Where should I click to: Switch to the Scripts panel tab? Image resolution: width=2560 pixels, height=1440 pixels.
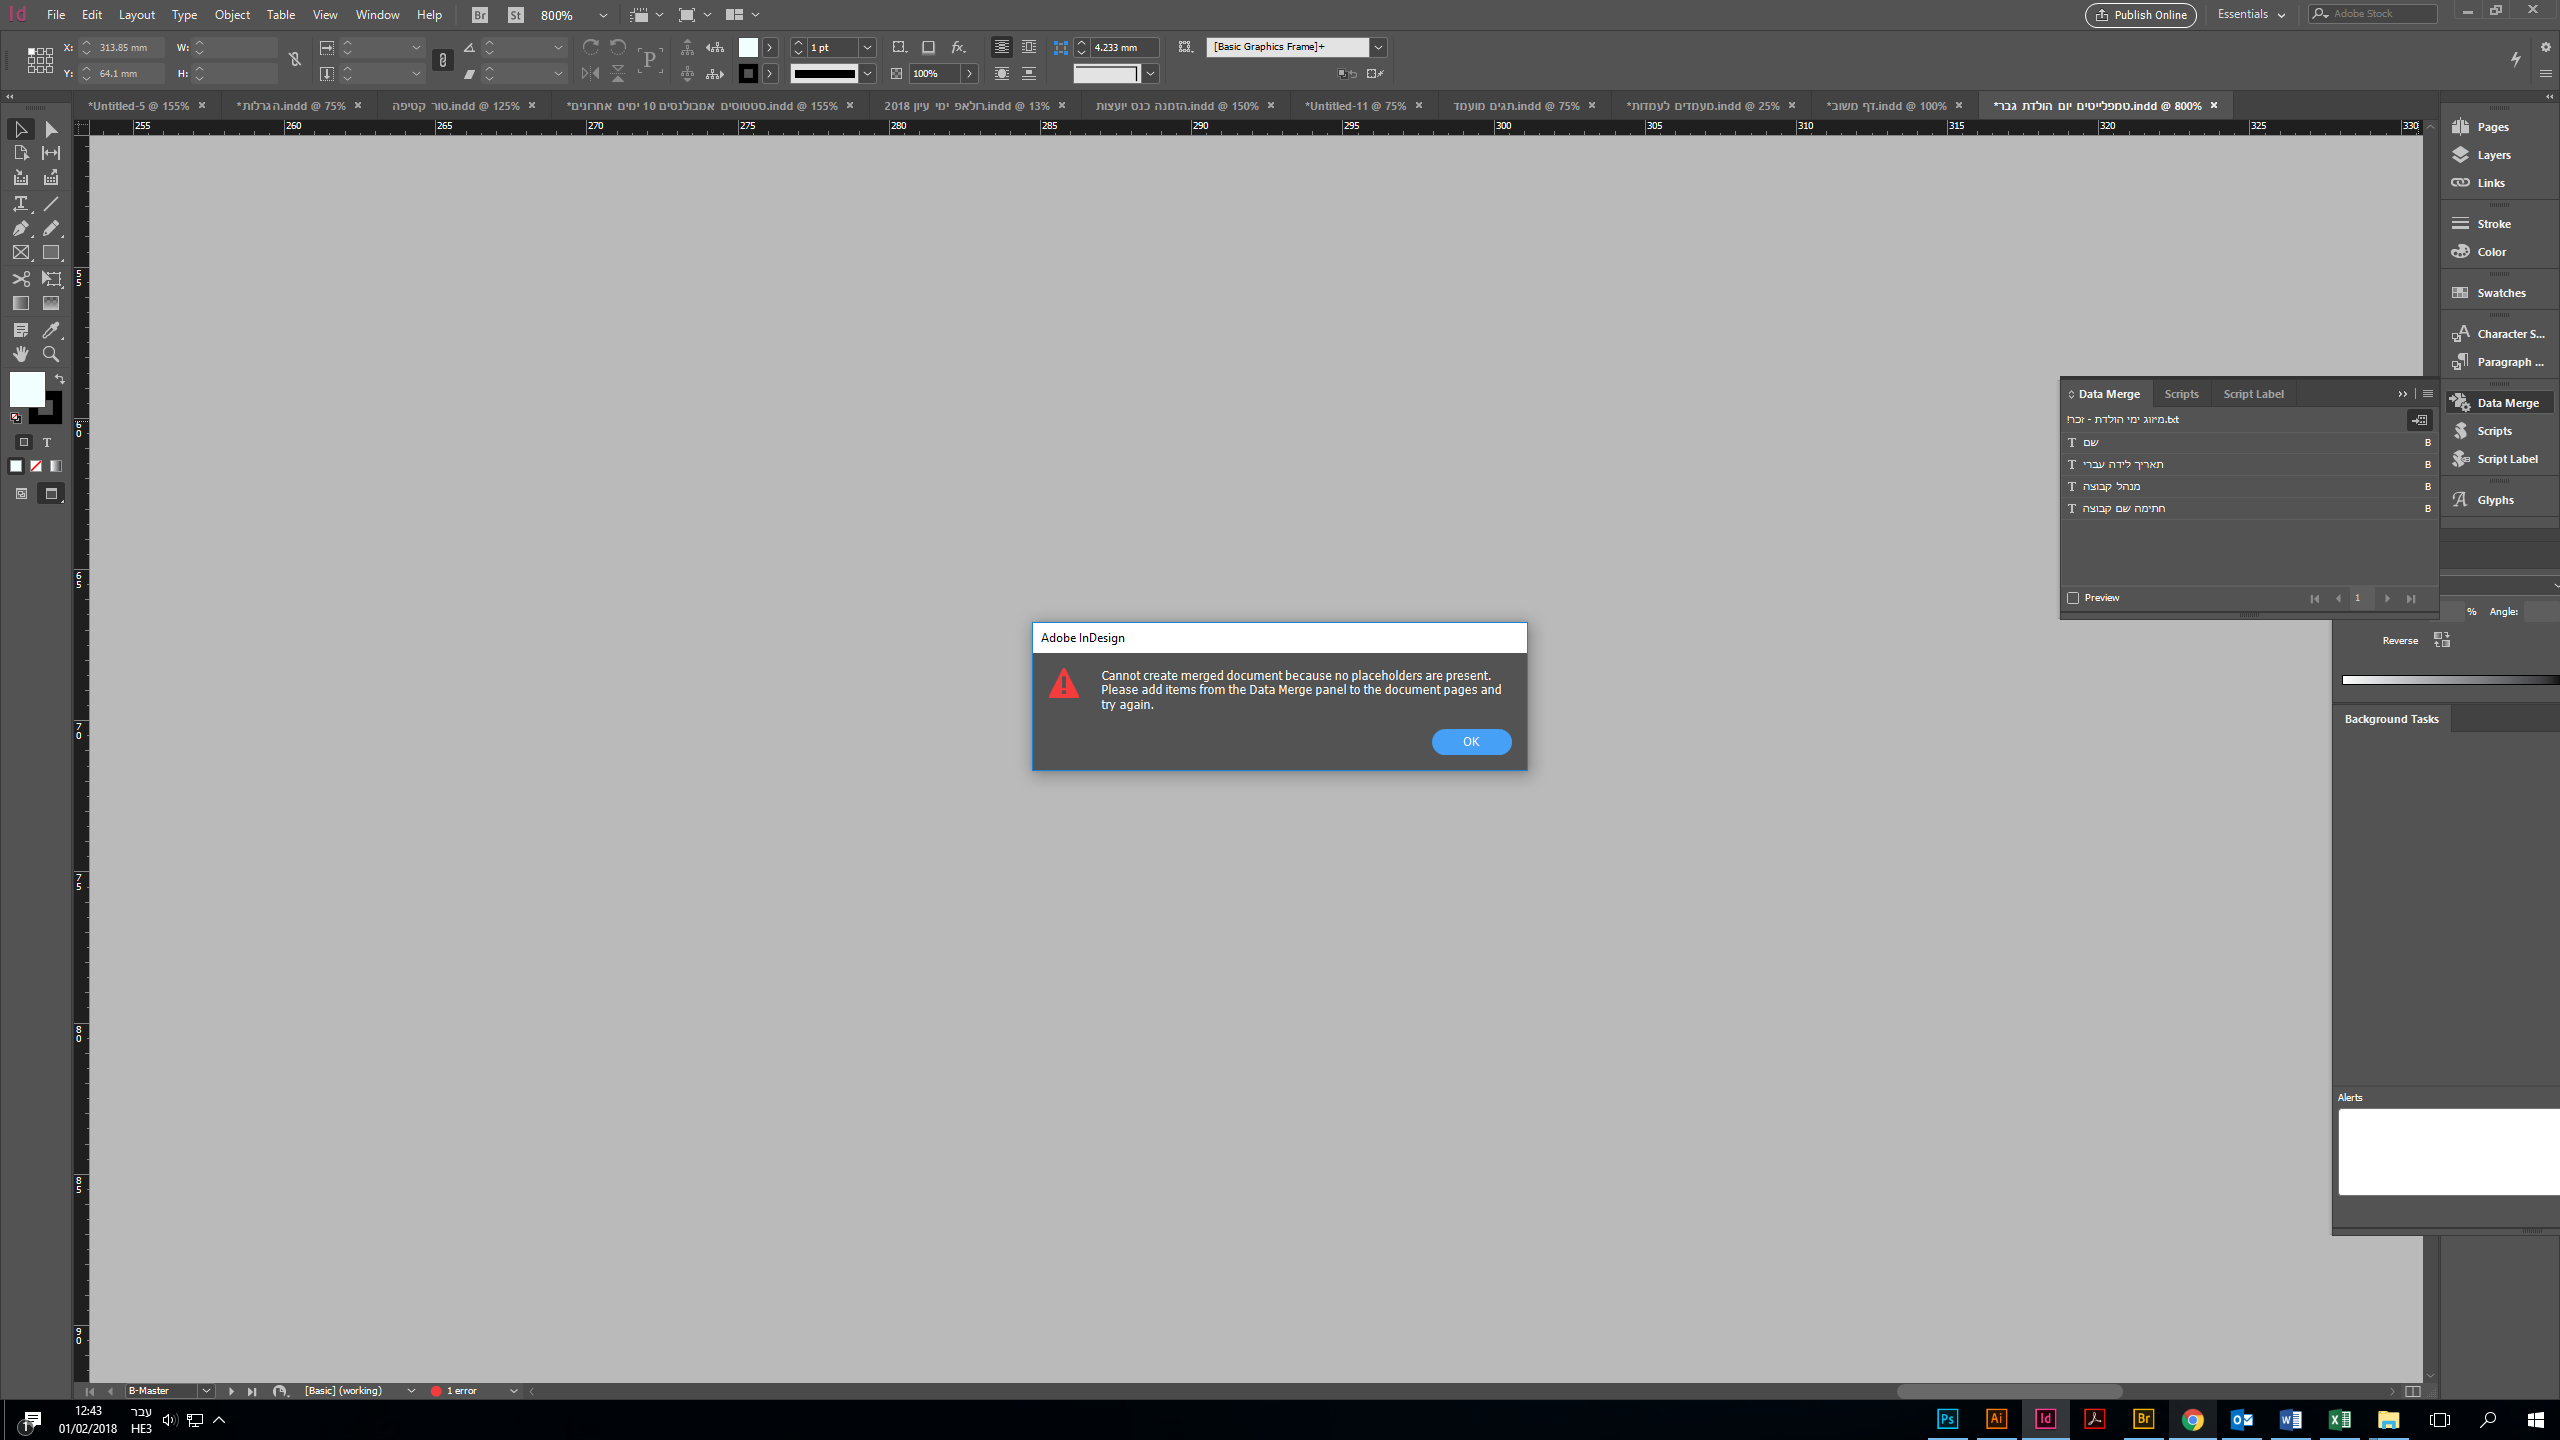(x=2181, y=394)
